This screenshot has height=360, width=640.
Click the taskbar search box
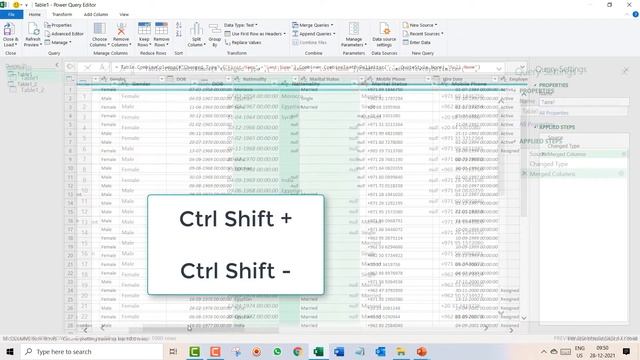click(92, 351)
